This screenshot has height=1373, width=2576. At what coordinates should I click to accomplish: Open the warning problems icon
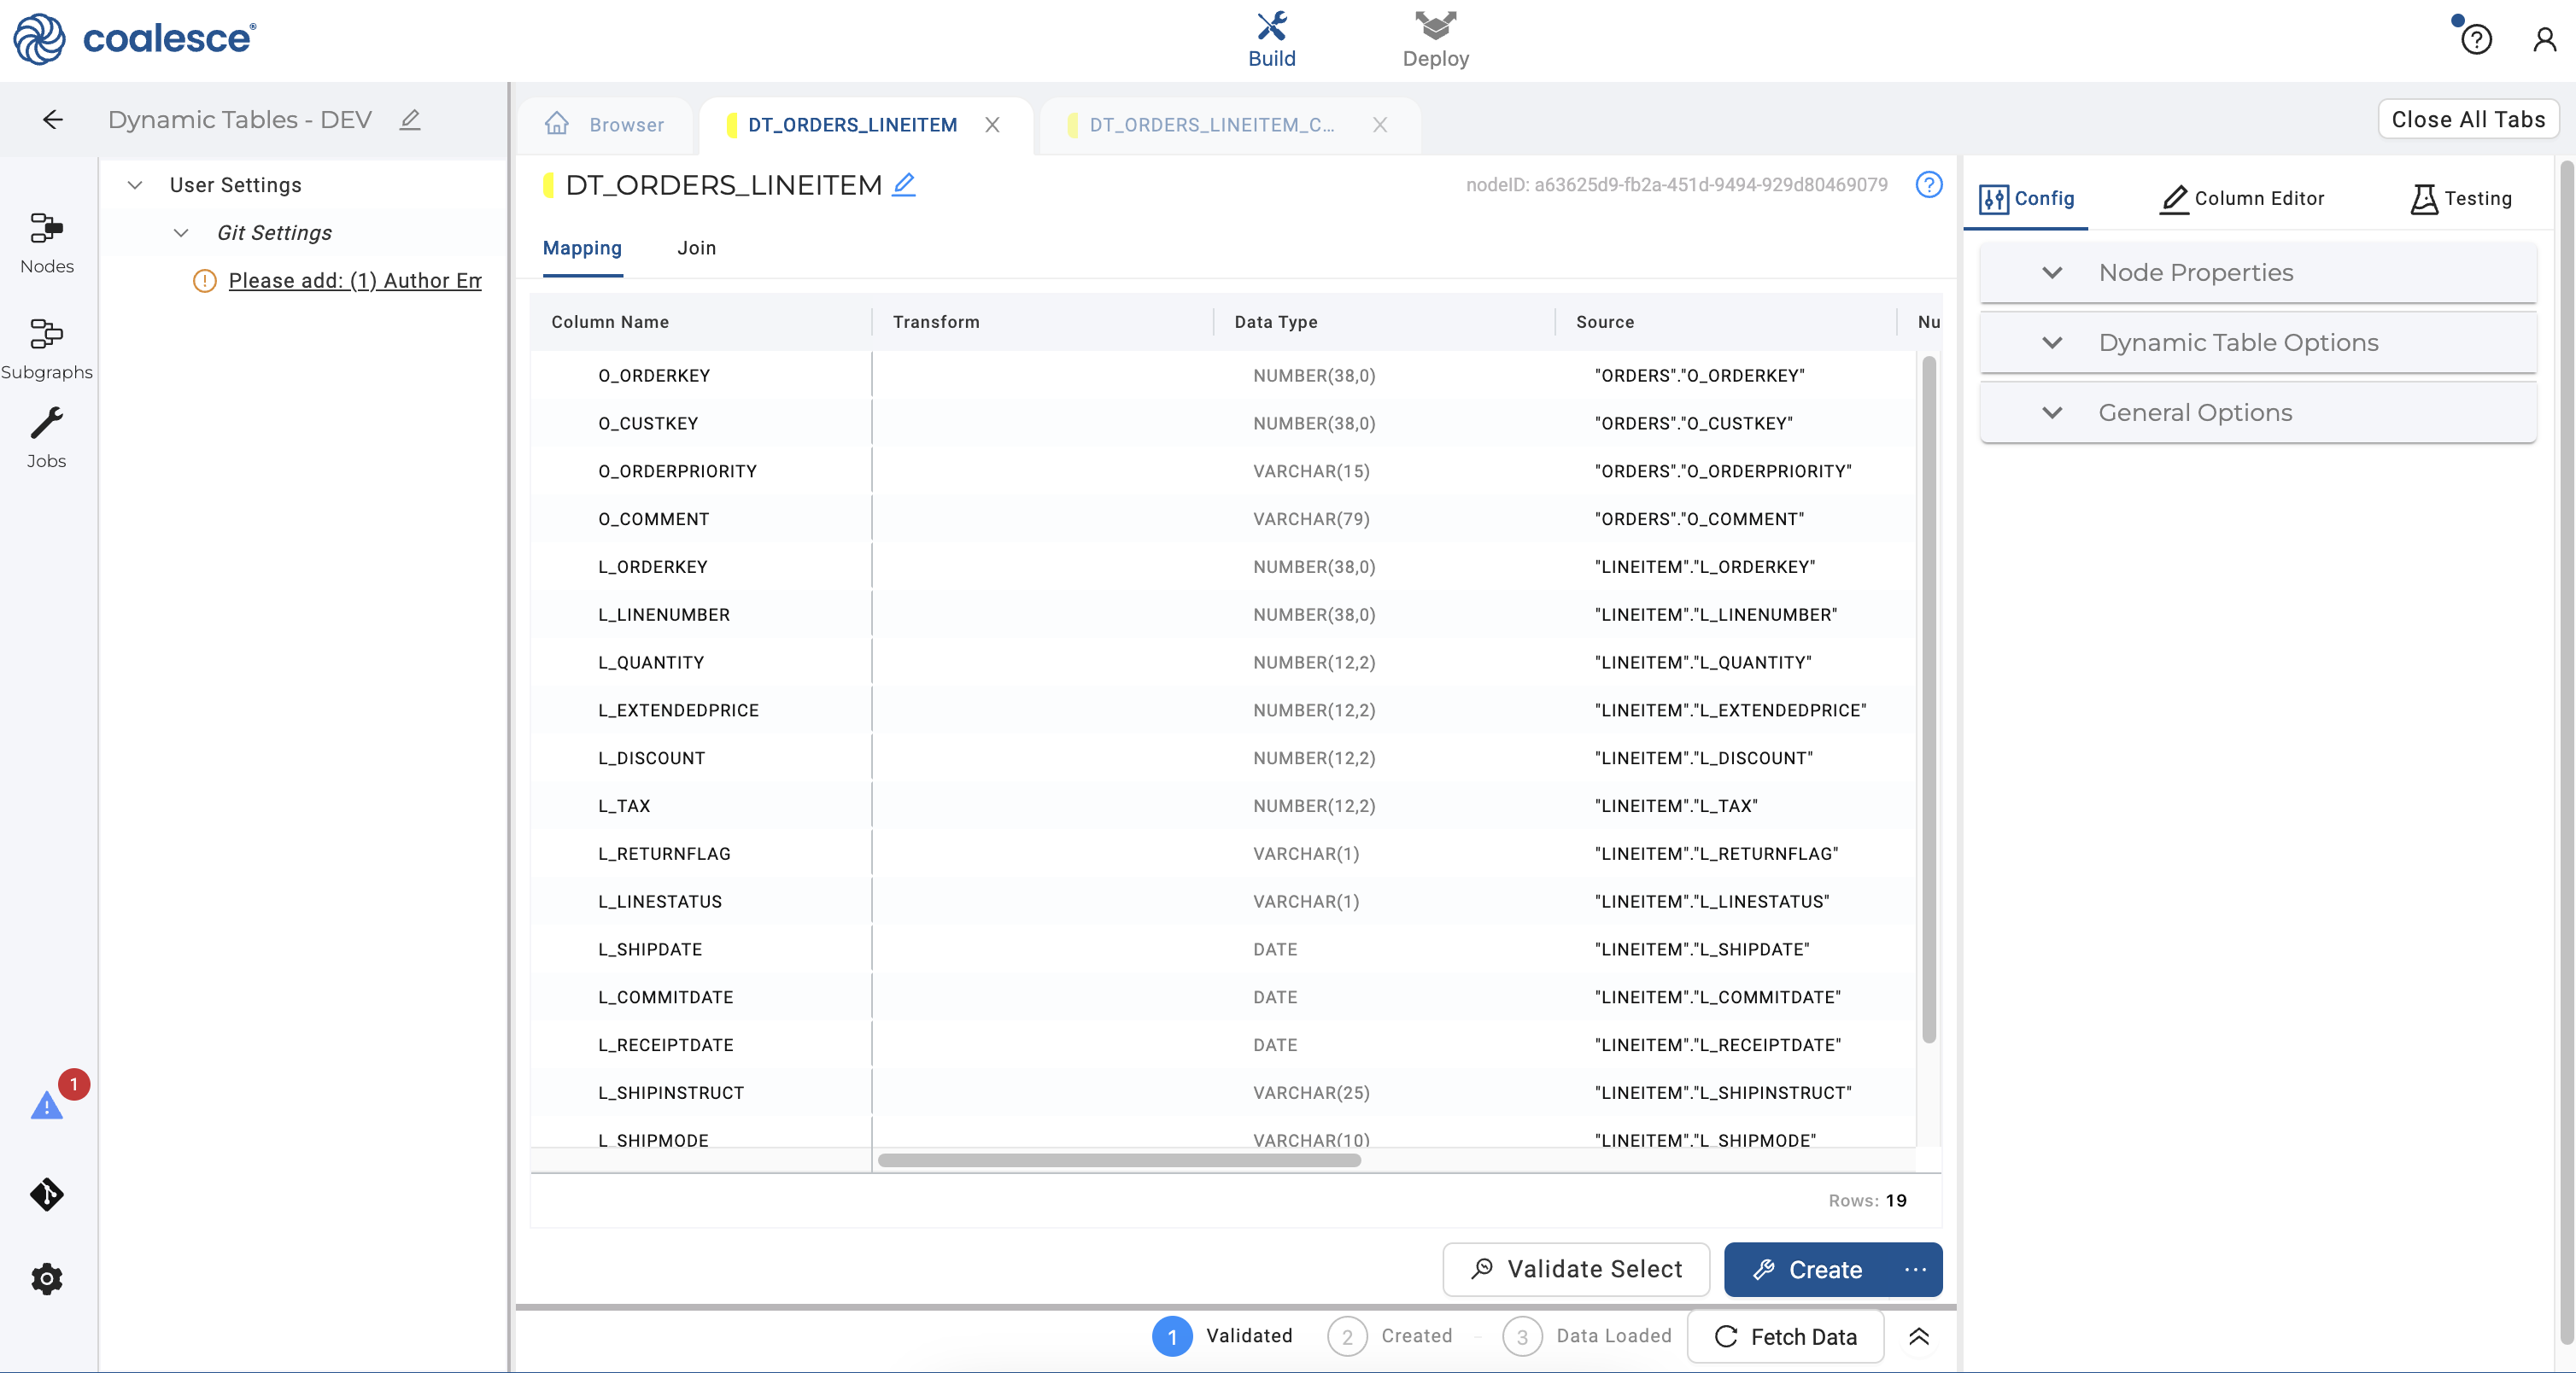coord(46,1105)
